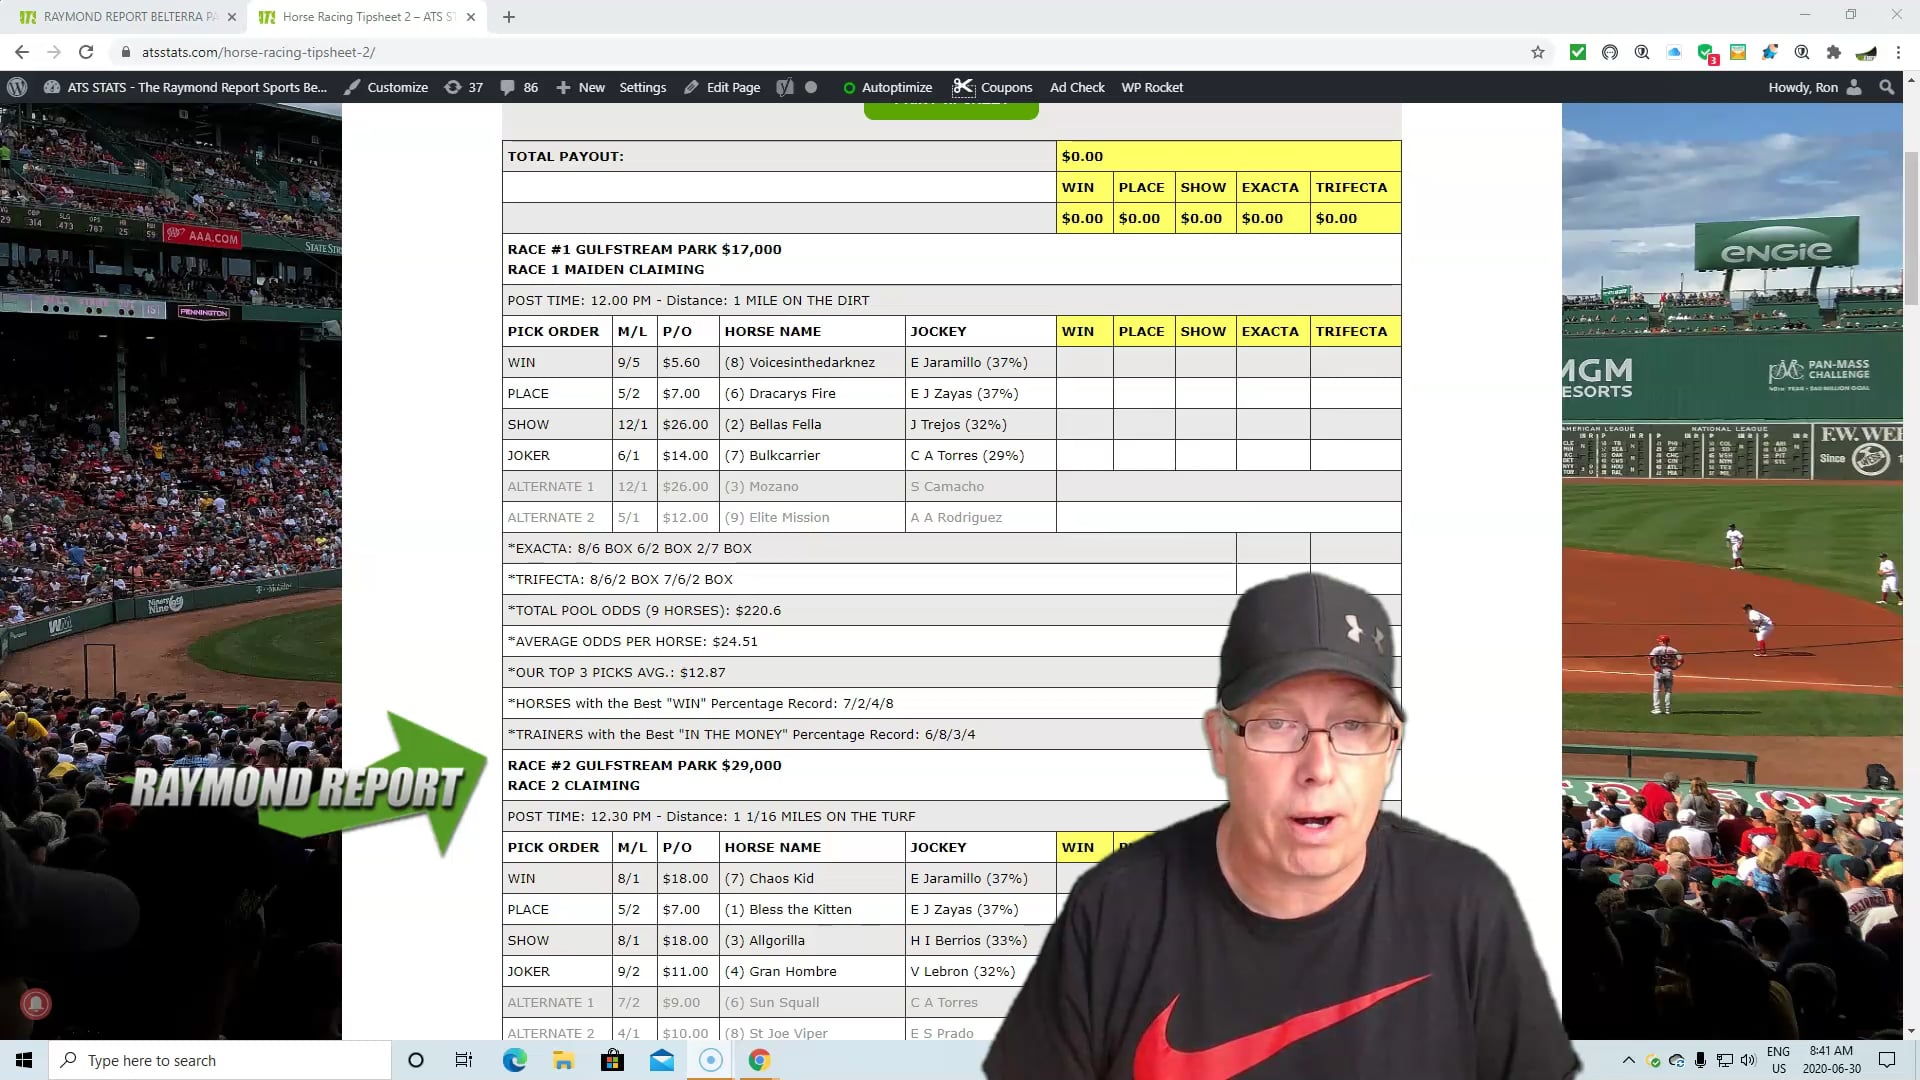Open the rocket extension icon
The height and width of the screenshot is (1080, 1920).
pos(1770,52)
